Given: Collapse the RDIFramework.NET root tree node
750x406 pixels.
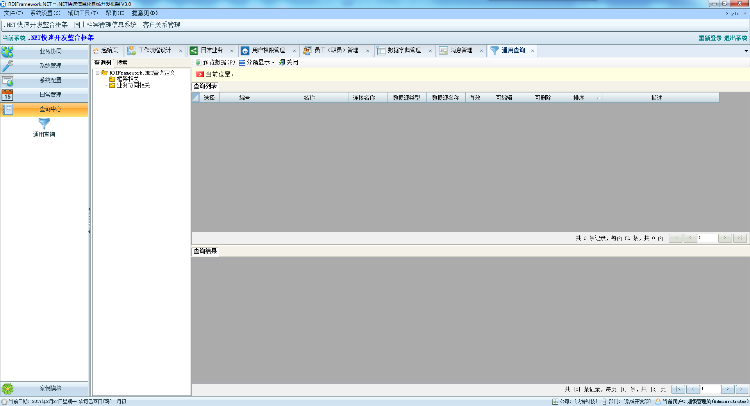Looking at the screenshot, I should pos(98,73).
